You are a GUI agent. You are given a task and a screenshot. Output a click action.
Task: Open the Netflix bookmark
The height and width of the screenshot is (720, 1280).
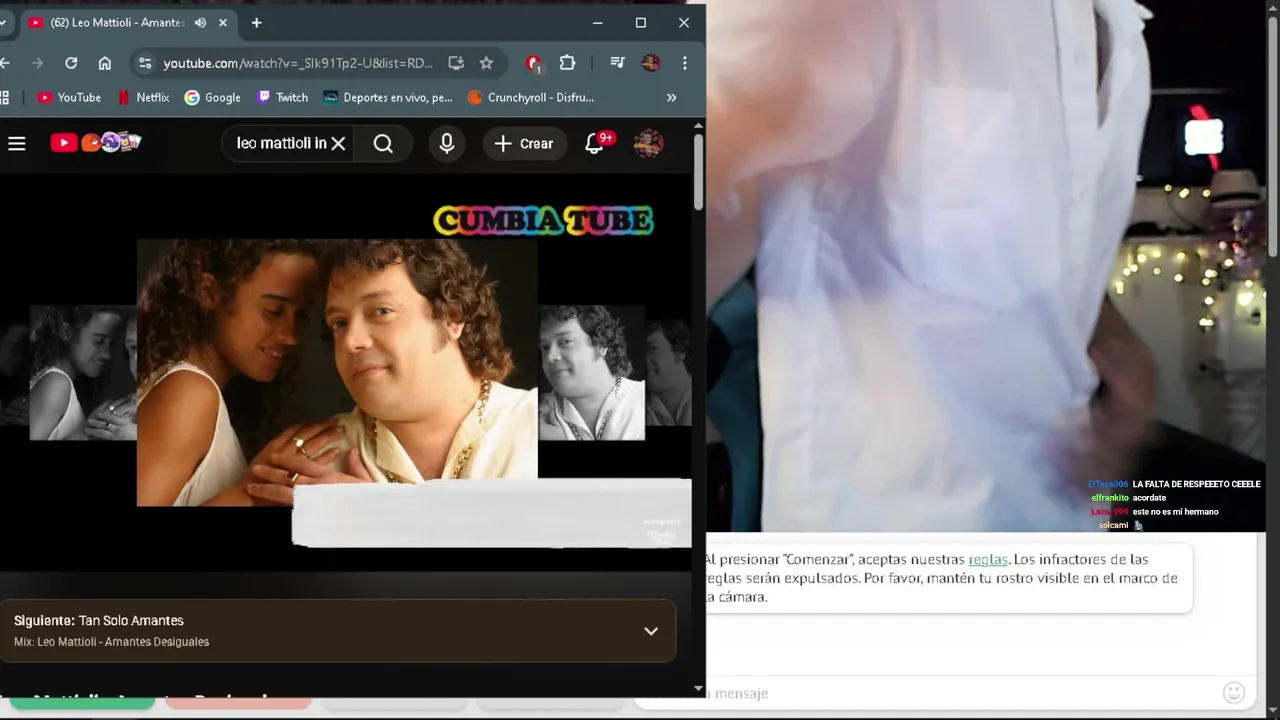pos(144,97)
